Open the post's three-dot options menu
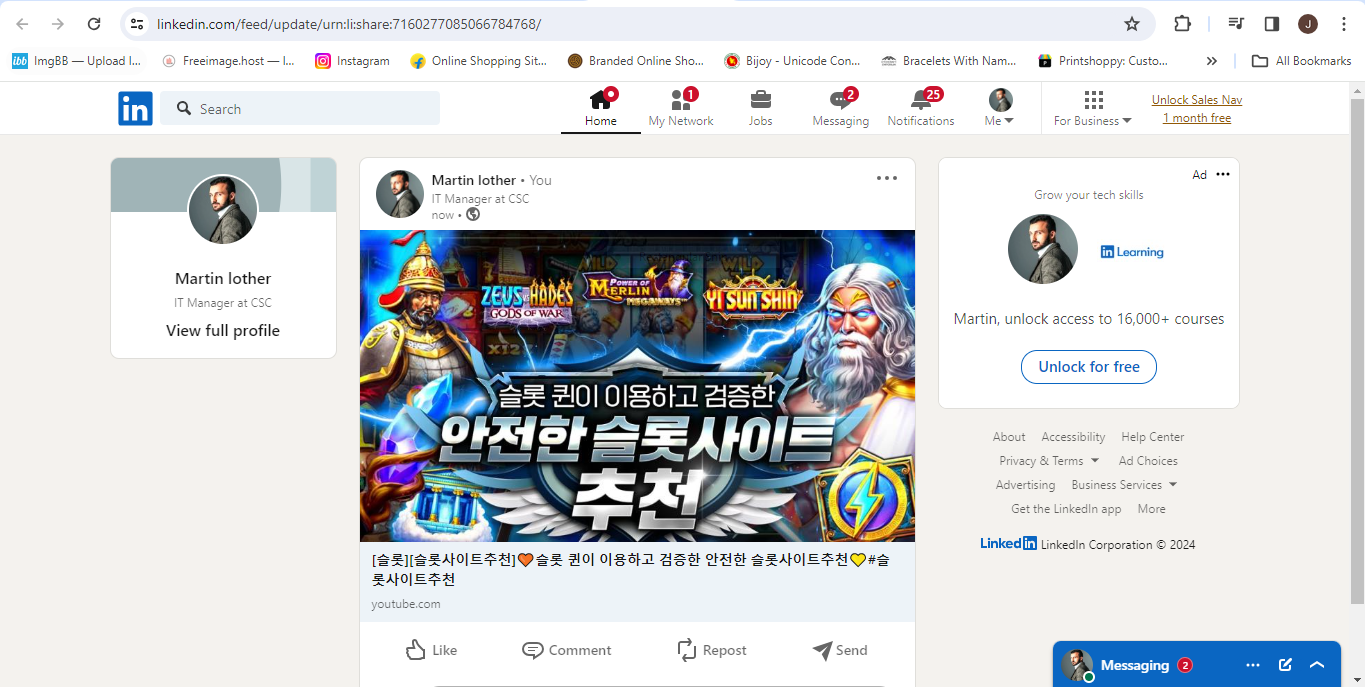 [x=887, y=178]
